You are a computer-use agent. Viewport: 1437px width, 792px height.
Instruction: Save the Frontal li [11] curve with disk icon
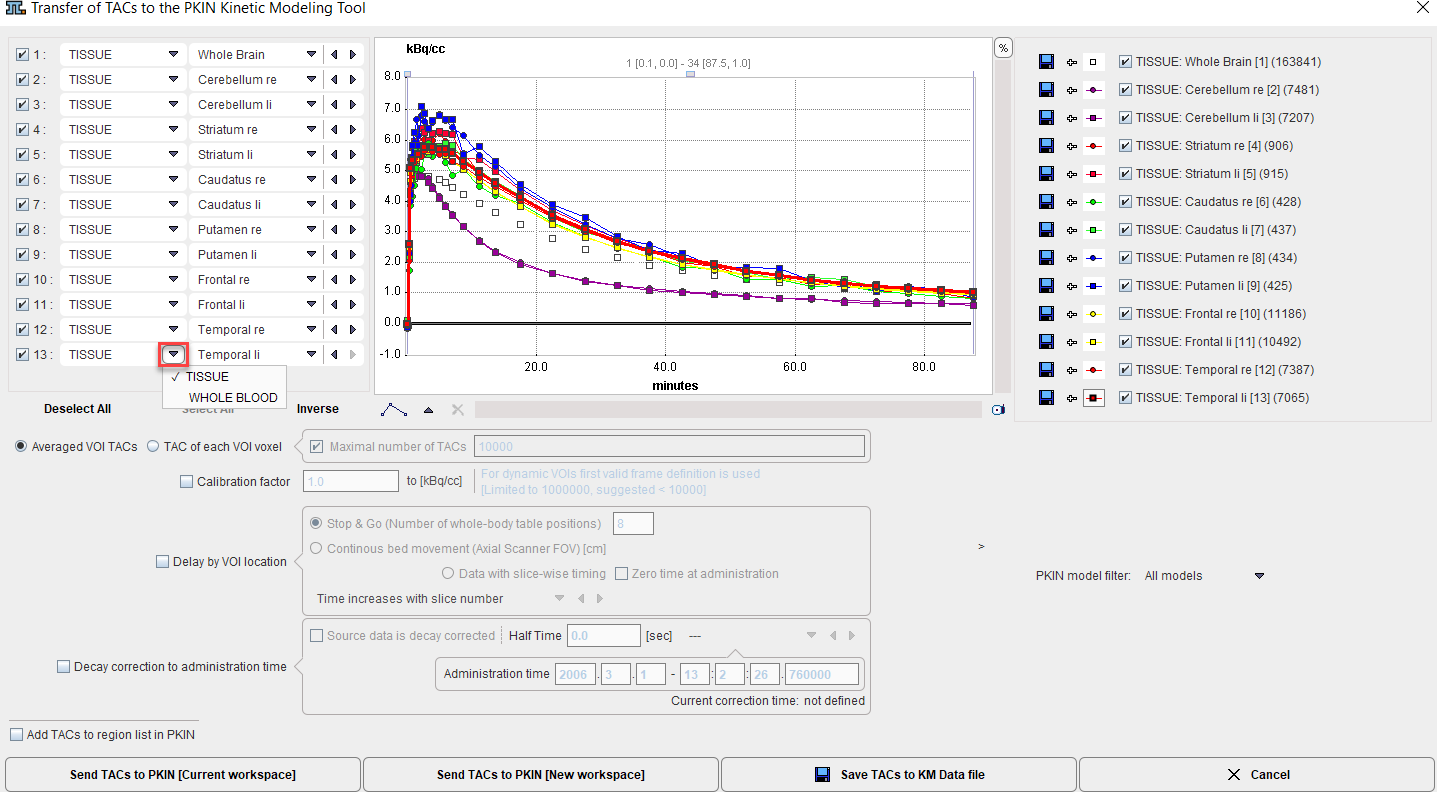tap(1046, 342)
